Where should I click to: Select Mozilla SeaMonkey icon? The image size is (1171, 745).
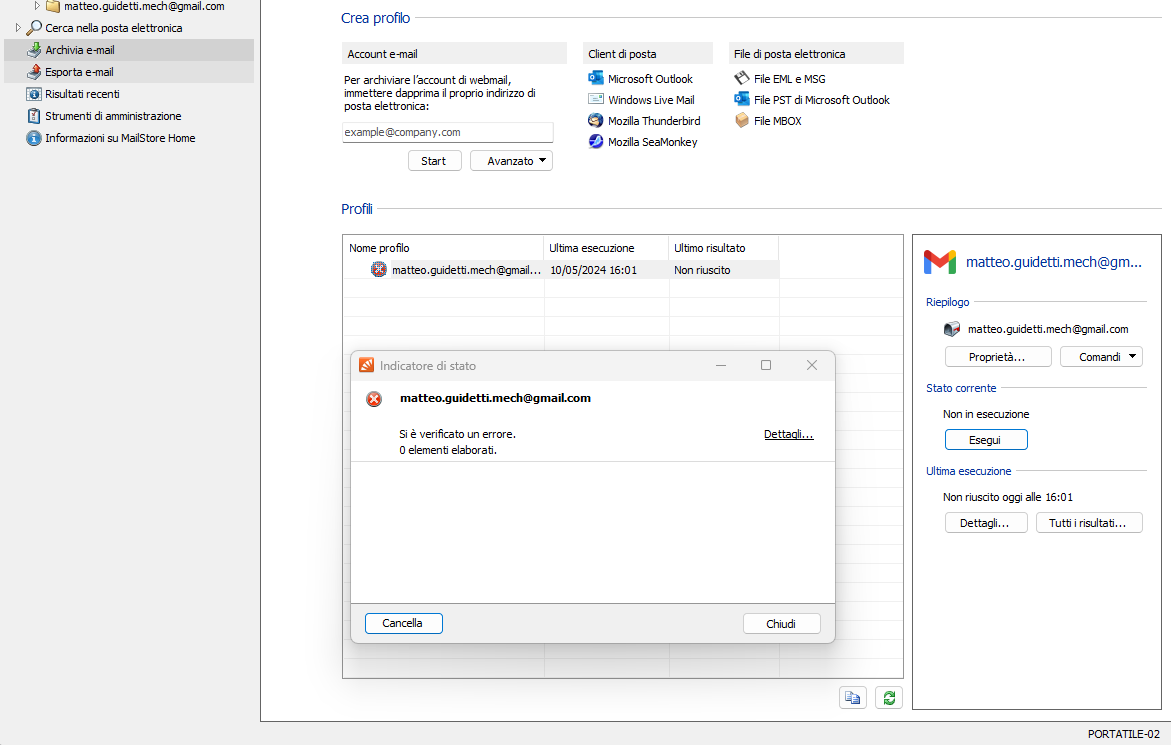click(x=596, y=142)
